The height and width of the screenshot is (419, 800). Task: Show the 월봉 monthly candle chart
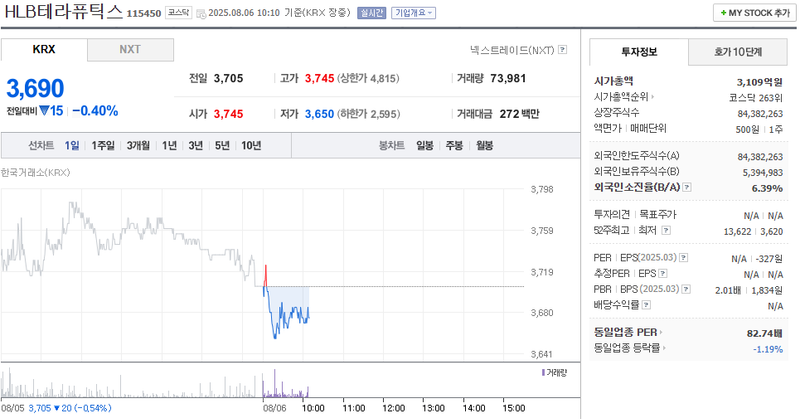pos(485,145)
